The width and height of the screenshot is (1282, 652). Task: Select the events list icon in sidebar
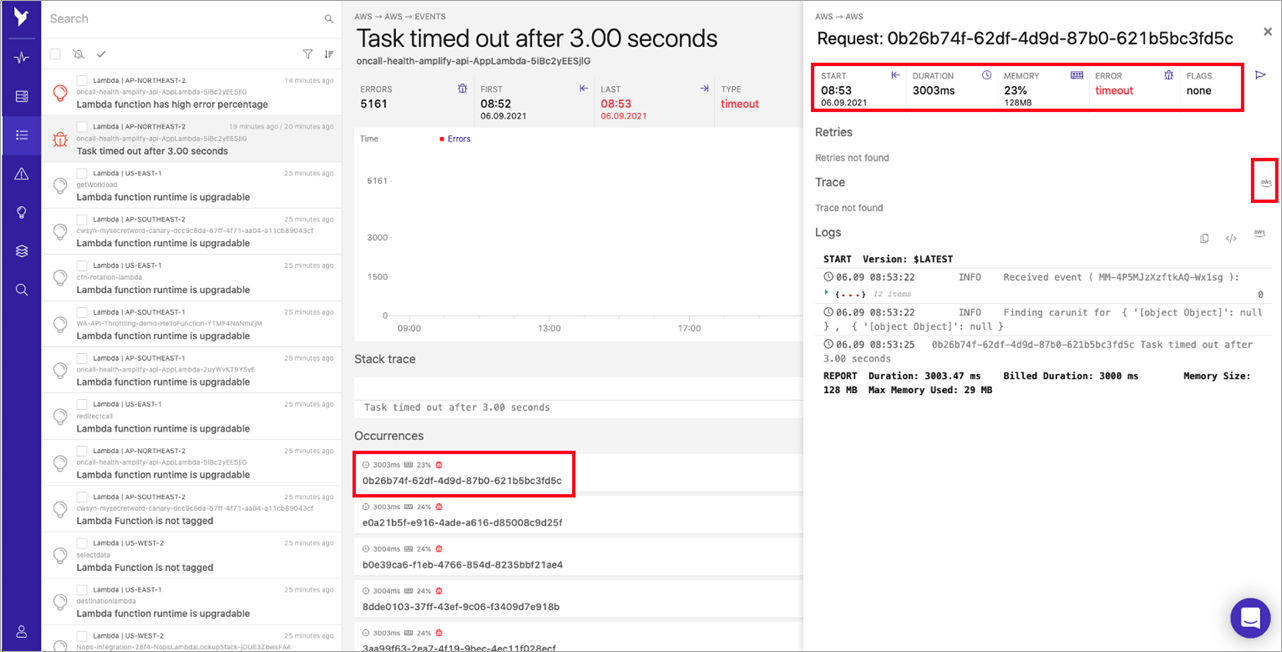click(20, 135)
